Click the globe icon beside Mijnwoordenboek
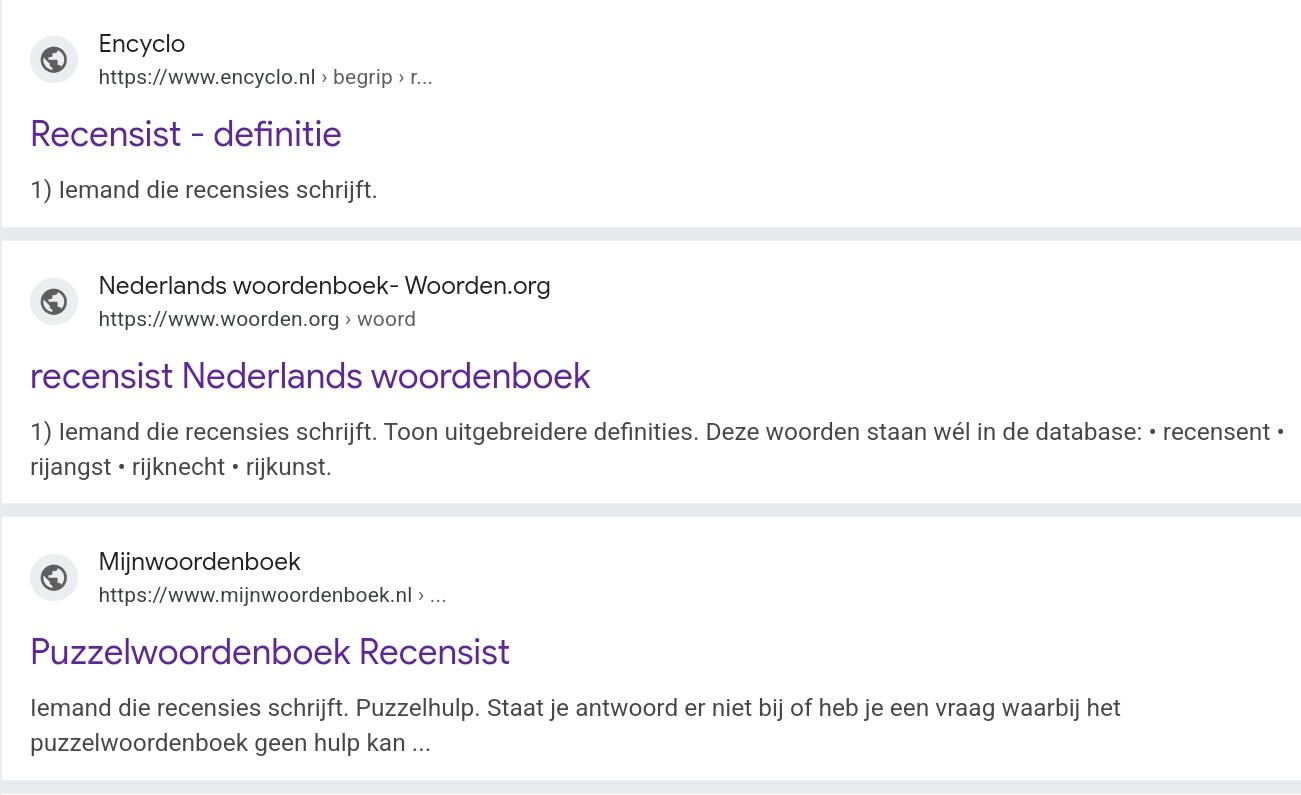 (54, 577)
